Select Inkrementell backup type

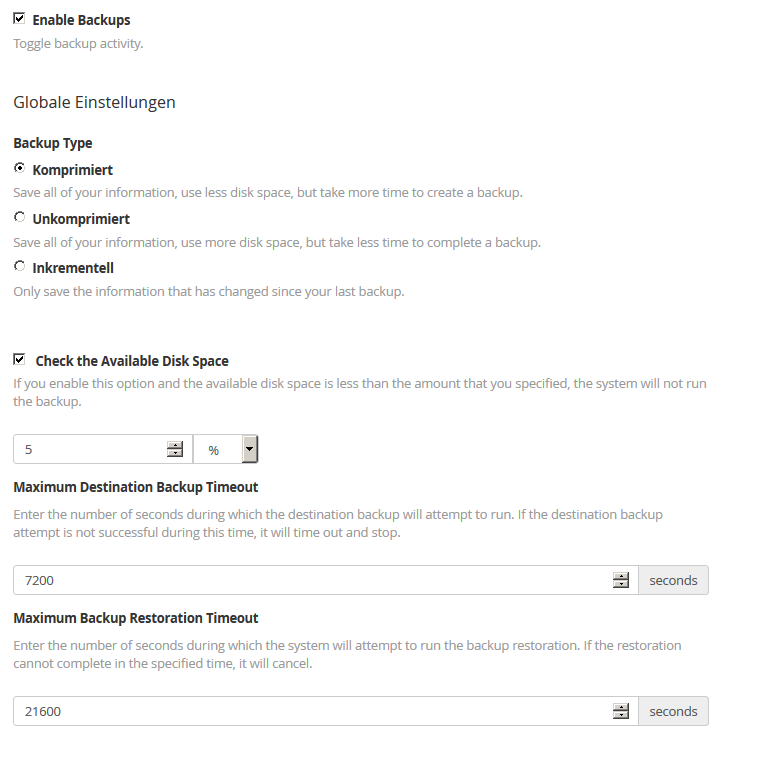(x=20, y=266)
